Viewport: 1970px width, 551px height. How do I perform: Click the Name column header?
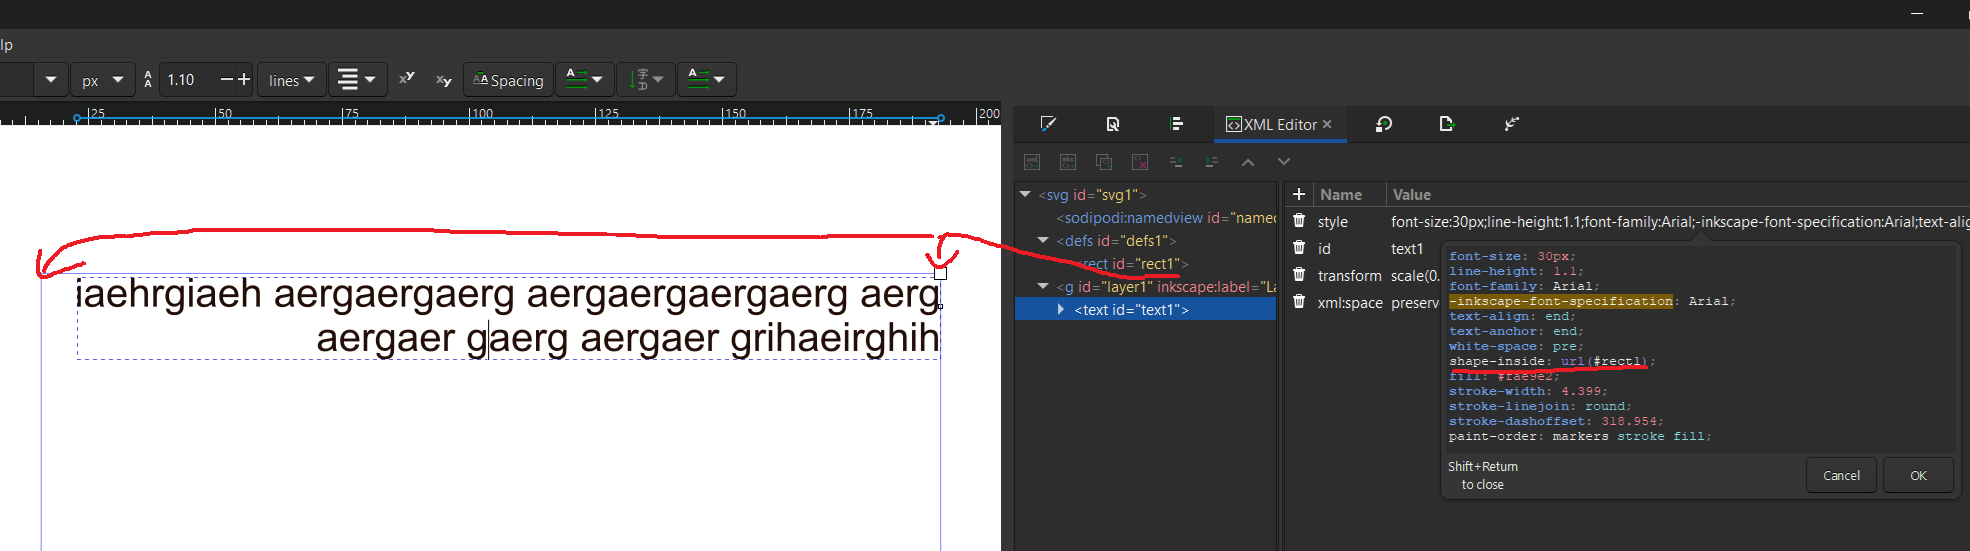[1341, 195]
